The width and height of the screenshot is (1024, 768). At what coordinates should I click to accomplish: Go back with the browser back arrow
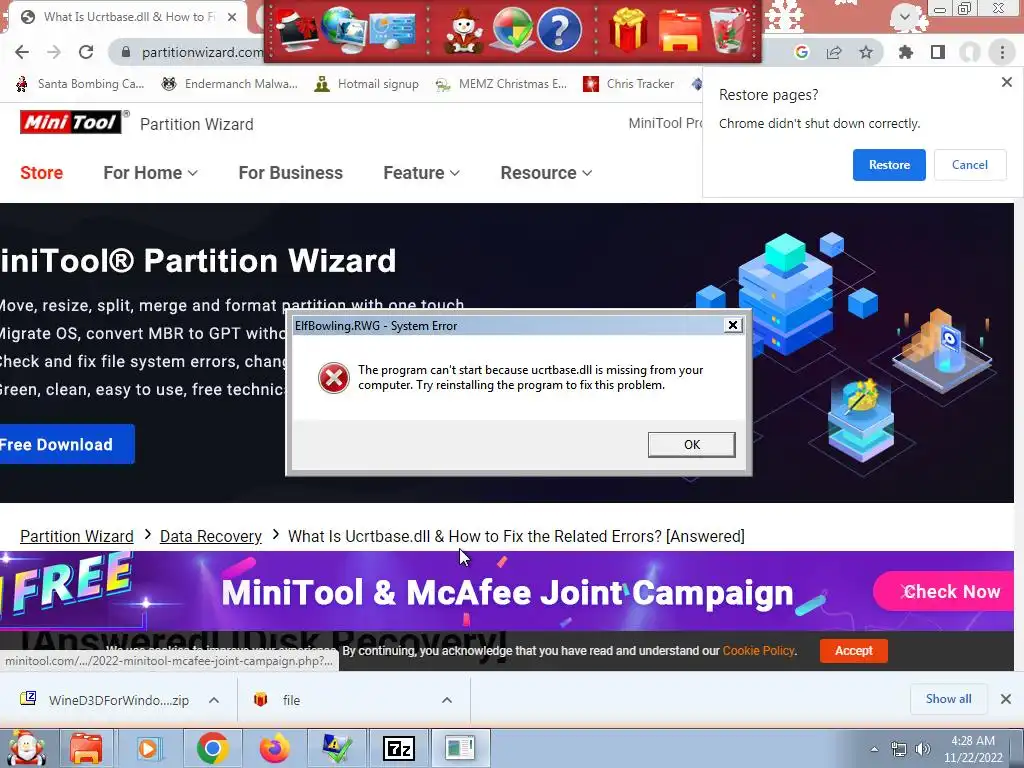(x=22, y=52)
